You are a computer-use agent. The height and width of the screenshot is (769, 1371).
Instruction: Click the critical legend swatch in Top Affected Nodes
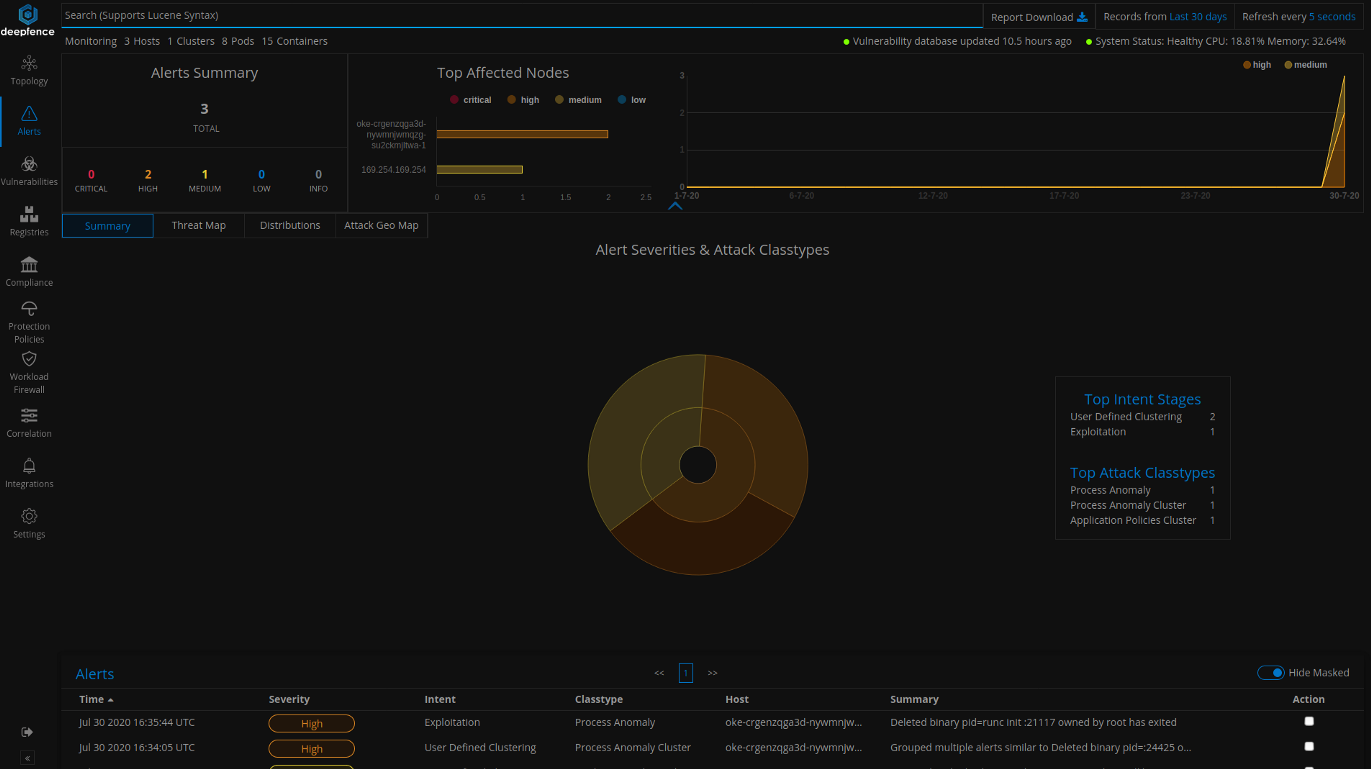[x=454, y=99]
